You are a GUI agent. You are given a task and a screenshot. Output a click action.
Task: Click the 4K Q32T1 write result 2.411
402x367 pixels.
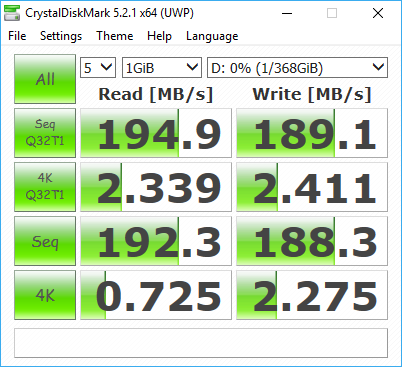312,187
